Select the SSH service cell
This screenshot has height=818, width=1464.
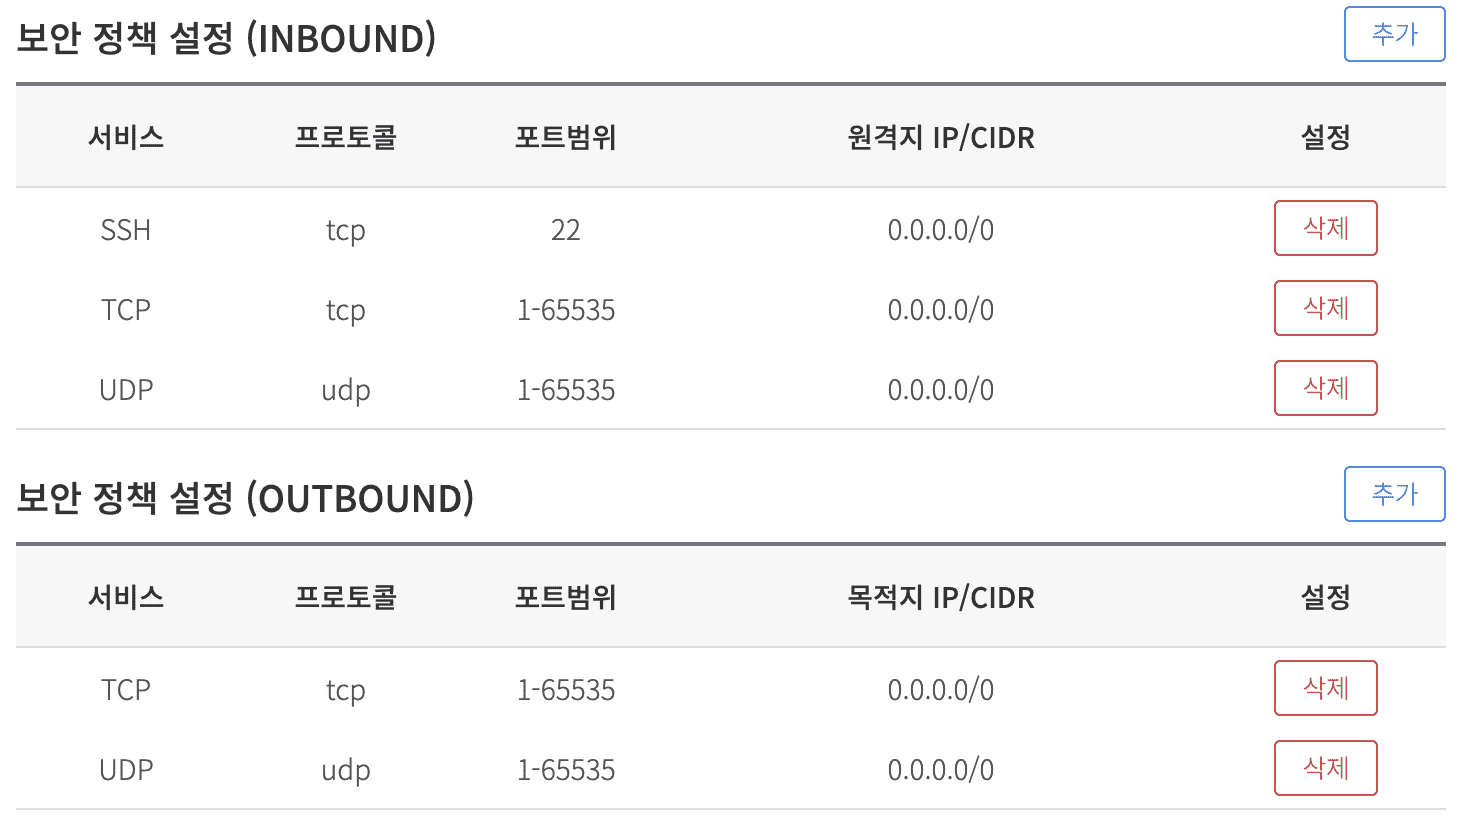click(x=126, y=230)
